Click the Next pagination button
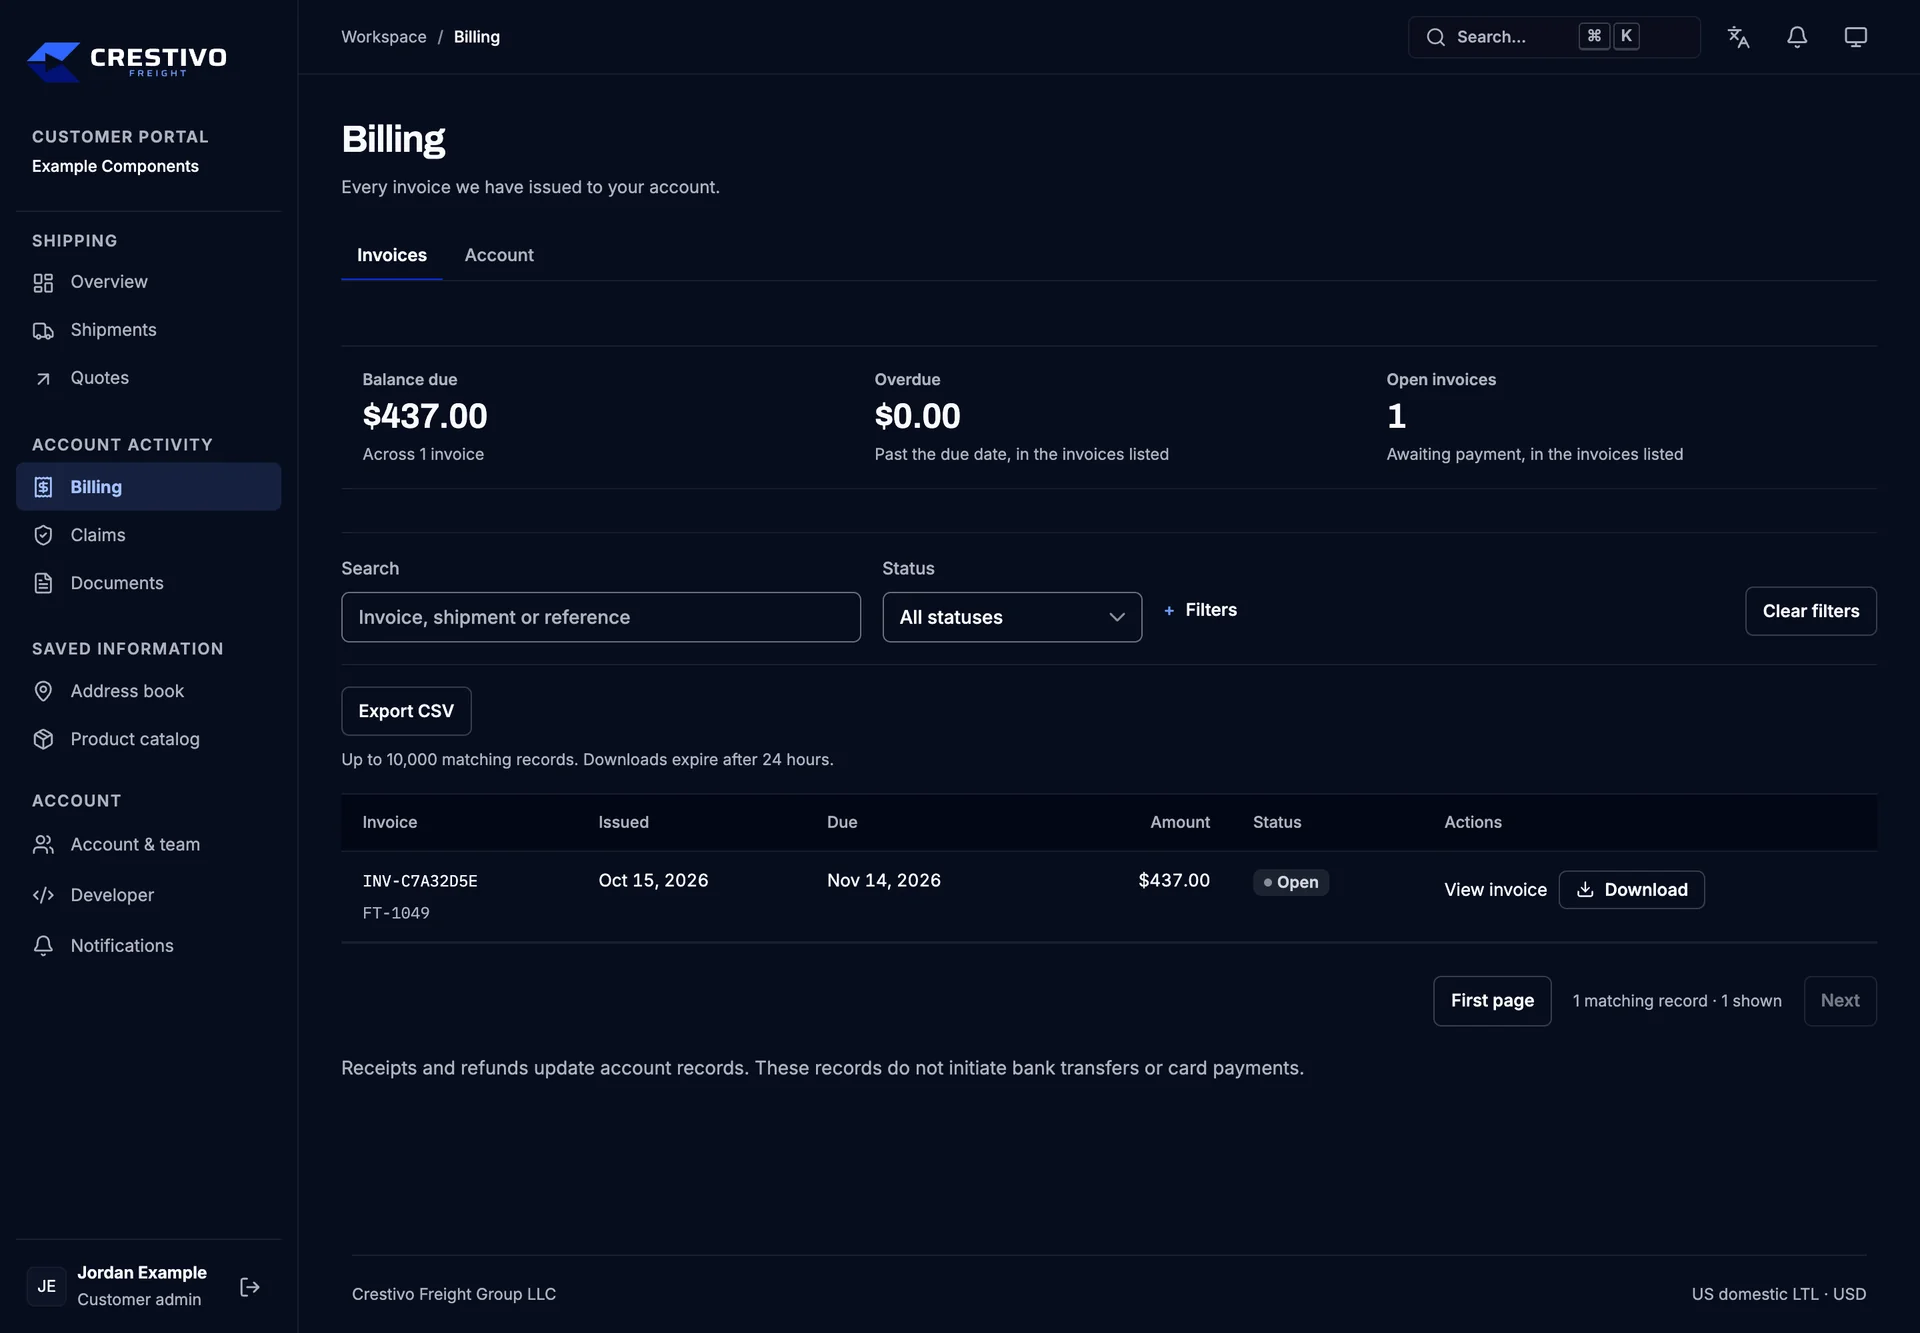Image resolution: width=1920 pixels, height=1333 pixels. coord(1840,1001)
